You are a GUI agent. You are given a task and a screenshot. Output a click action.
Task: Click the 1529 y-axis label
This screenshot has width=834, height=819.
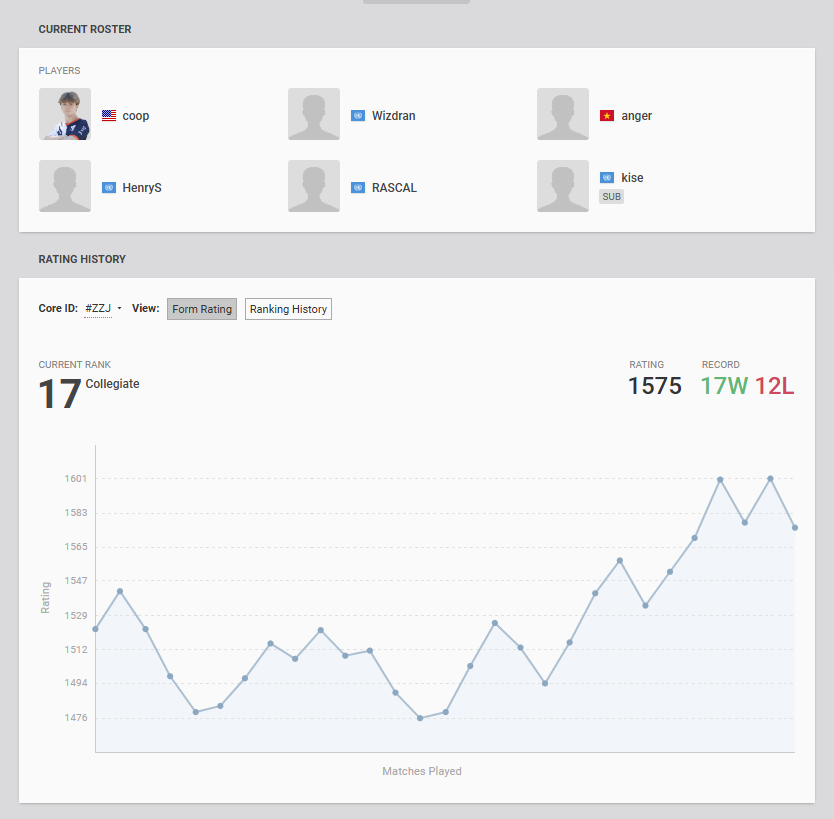[76, 616]
